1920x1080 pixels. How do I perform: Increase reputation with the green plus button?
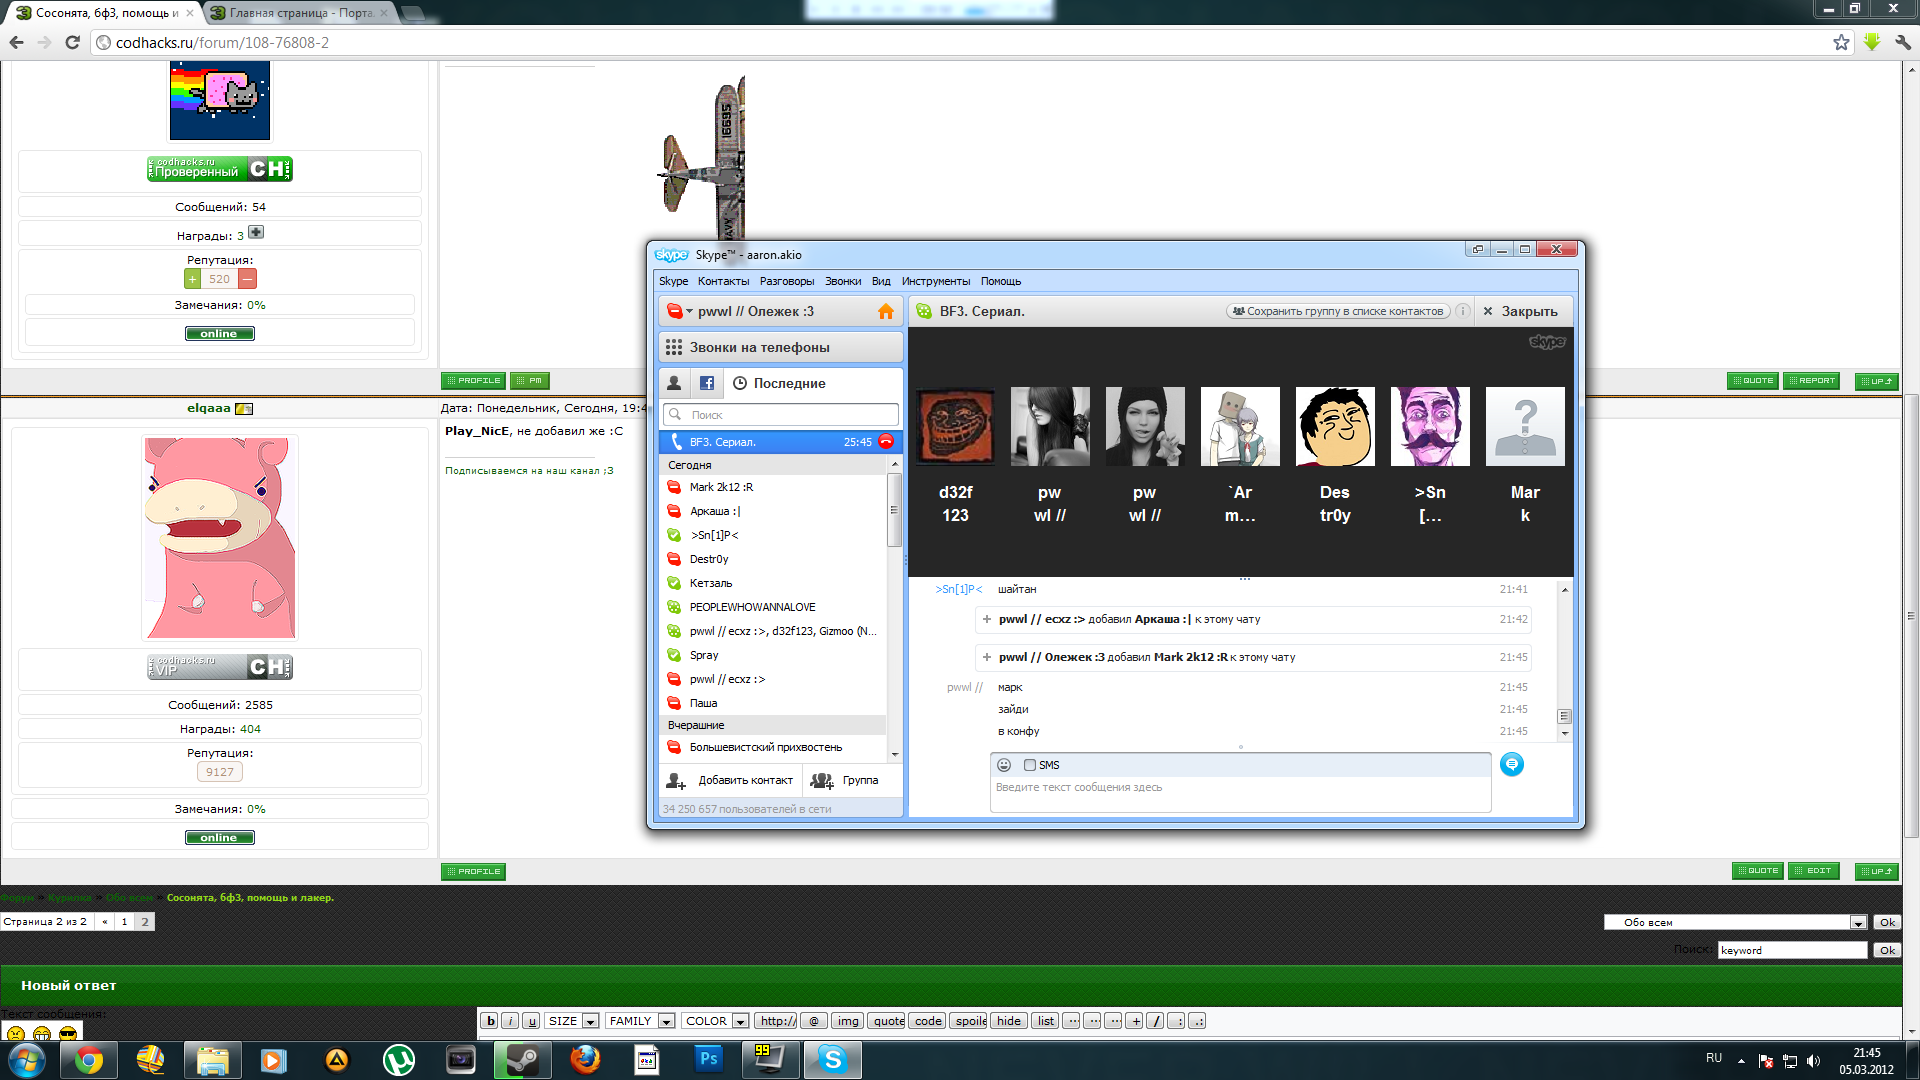(193, 279)
